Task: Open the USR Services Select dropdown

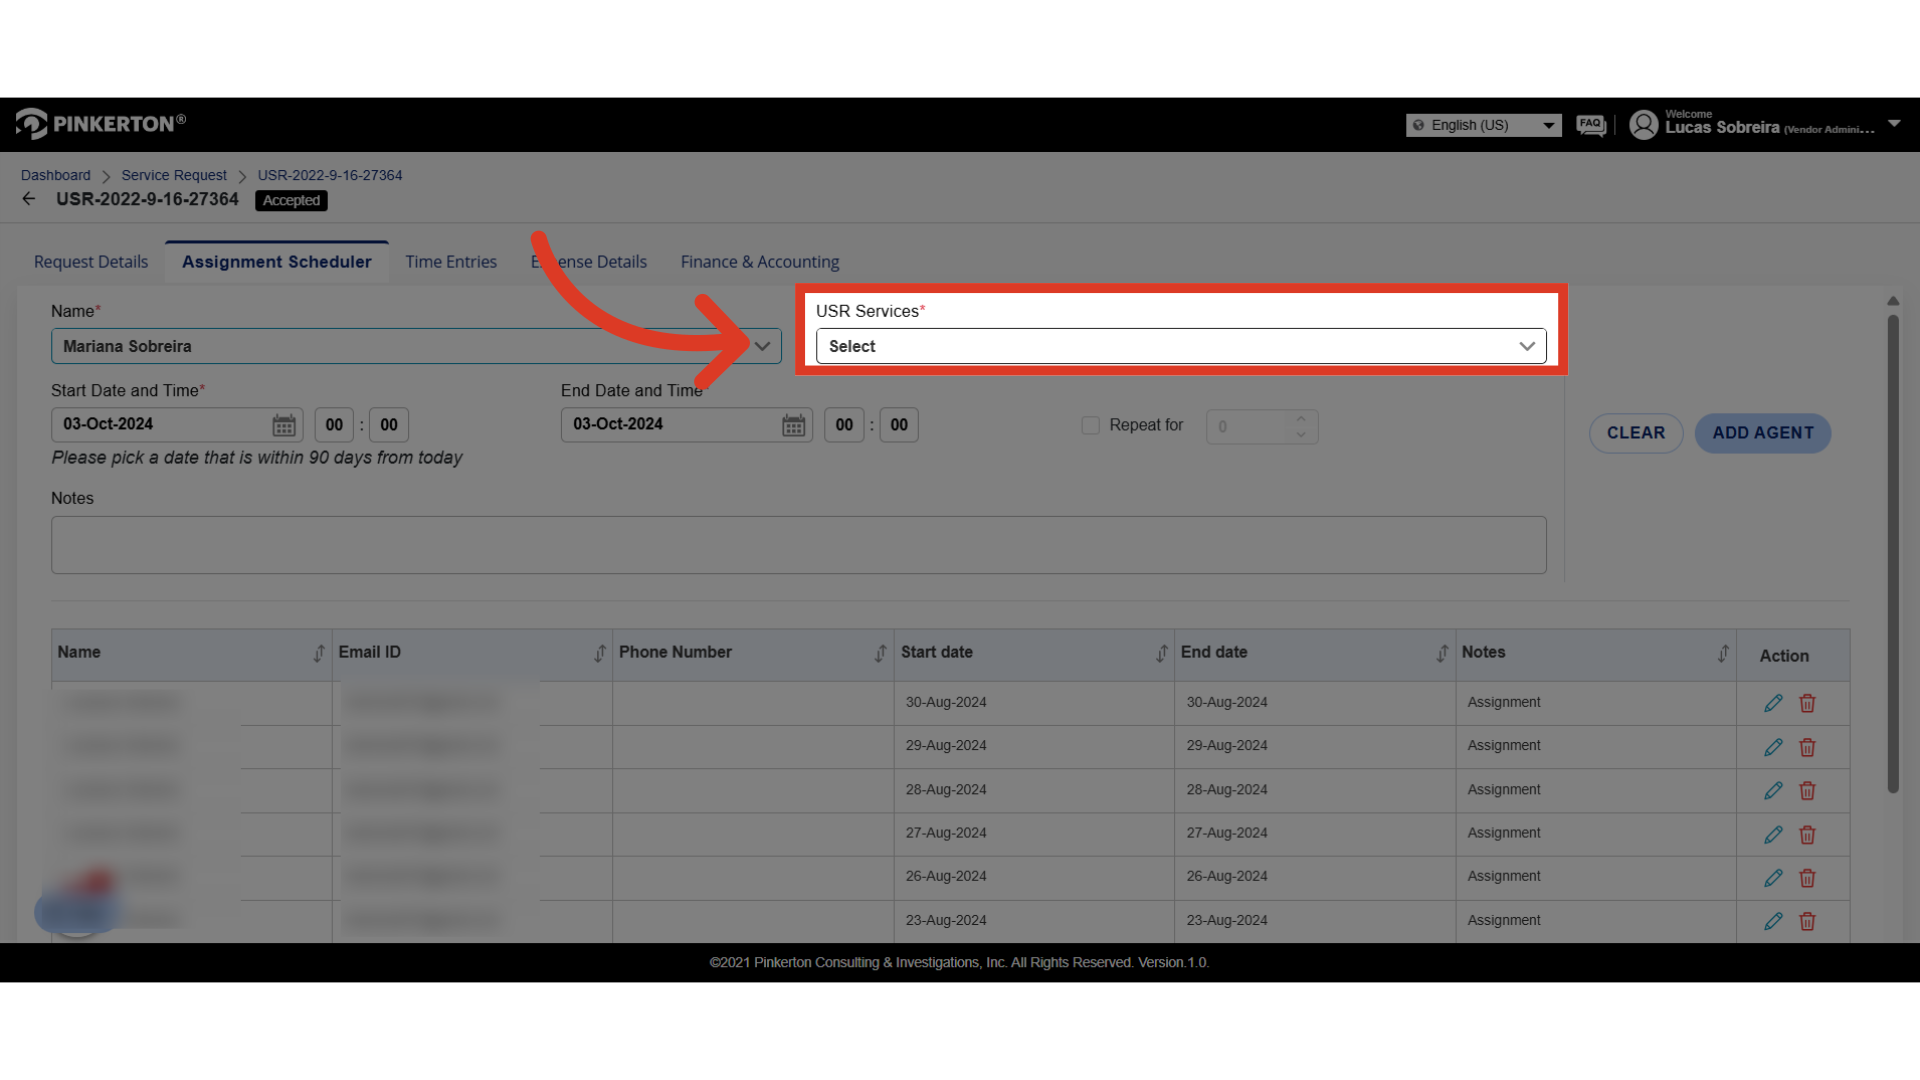Action: [1181, 346]
